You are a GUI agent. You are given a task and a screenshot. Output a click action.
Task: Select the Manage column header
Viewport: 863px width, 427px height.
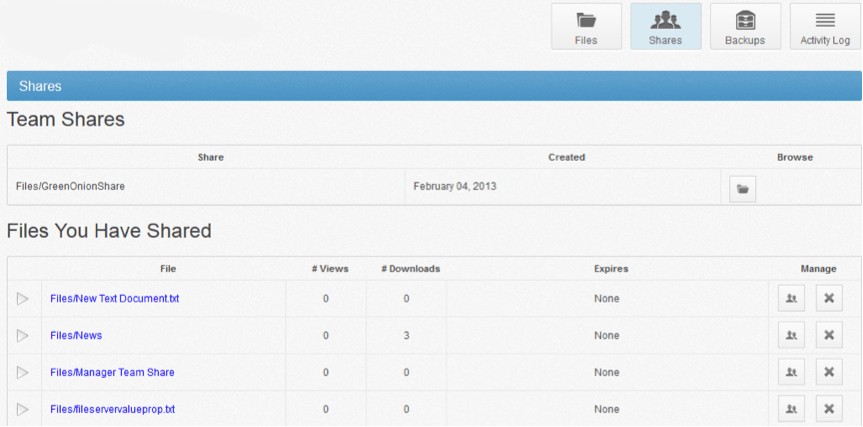[818, 269]
